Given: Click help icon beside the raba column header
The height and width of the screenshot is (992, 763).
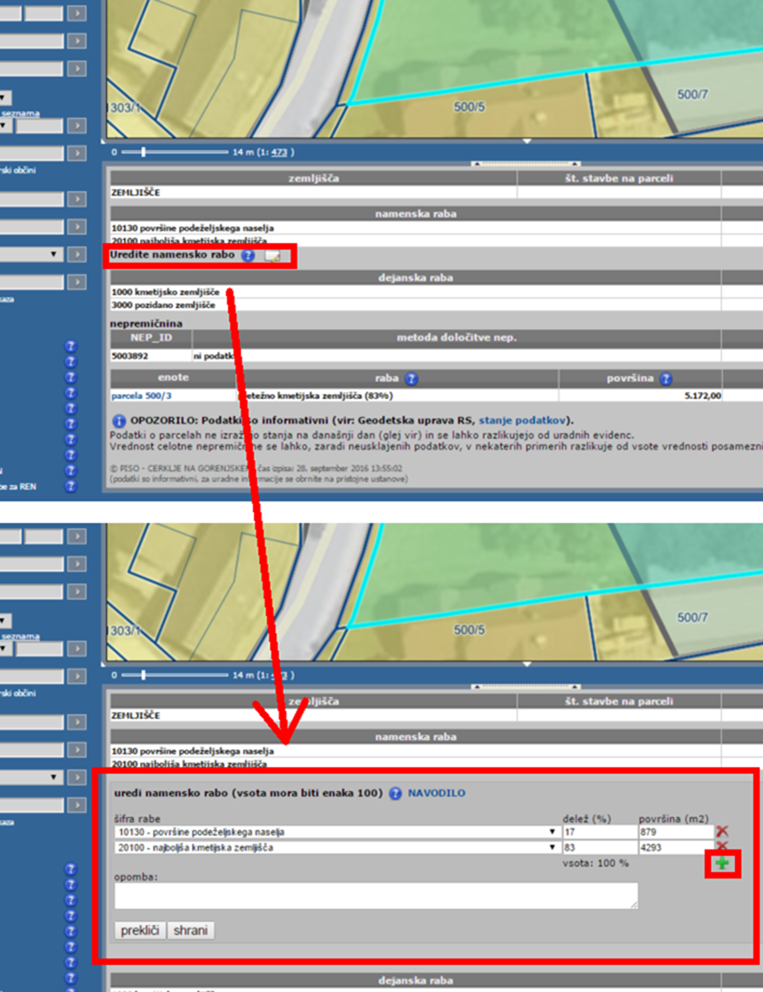Looking at the screenshot, I should pyautogui.click(x=411, y=379).
